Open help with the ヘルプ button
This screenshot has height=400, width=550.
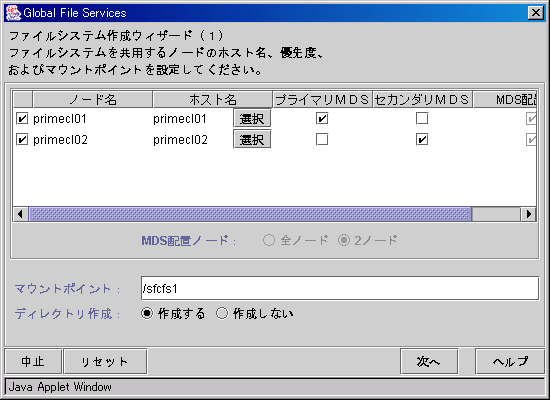(510, 361)
